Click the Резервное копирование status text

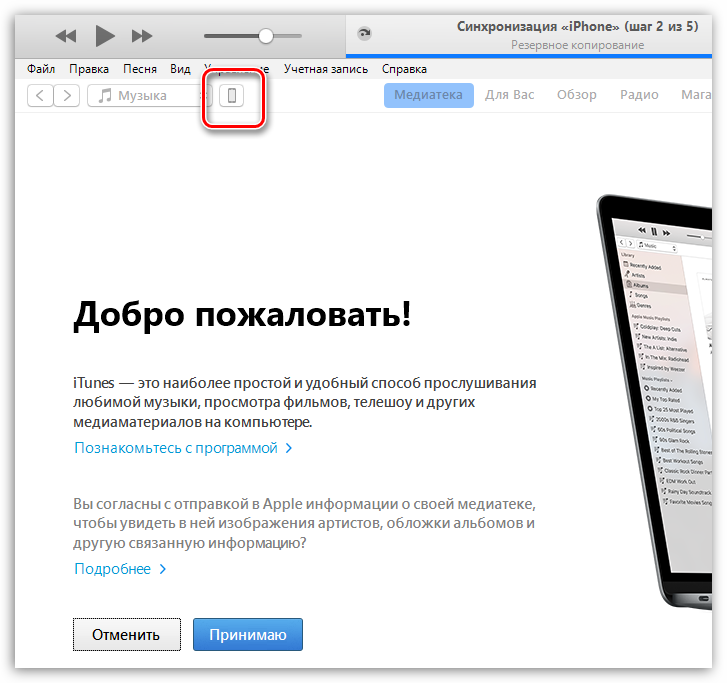click(x=577, y=45)
